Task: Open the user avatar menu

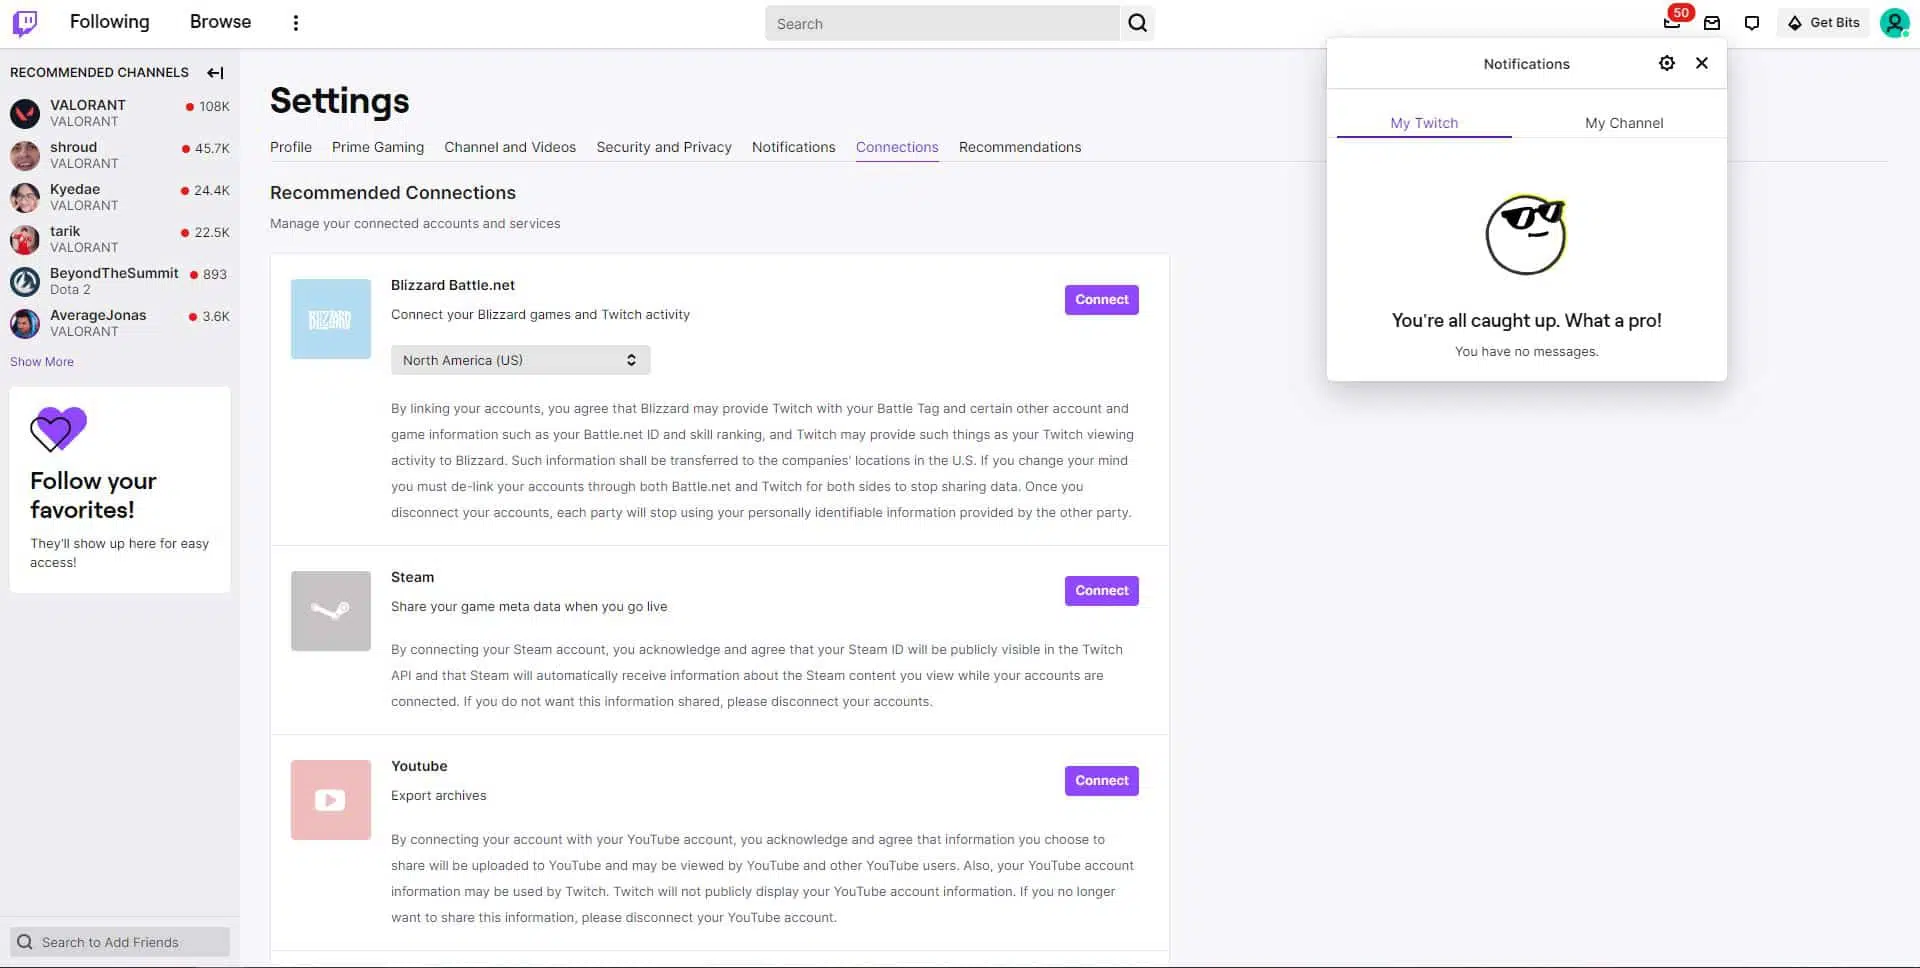Action: coord(1894,23)
